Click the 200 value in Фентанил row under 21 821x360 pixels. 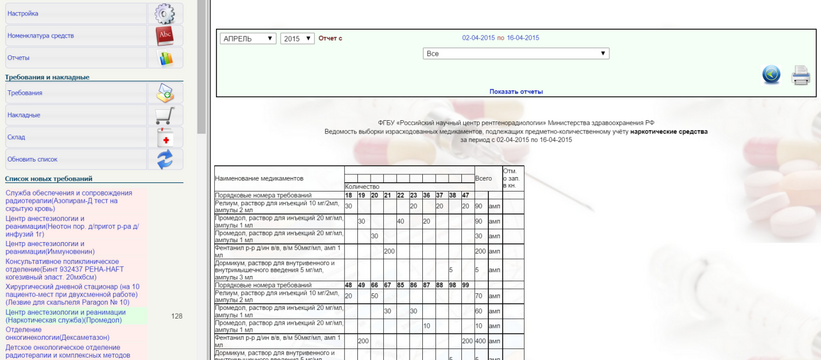[390, 252]
